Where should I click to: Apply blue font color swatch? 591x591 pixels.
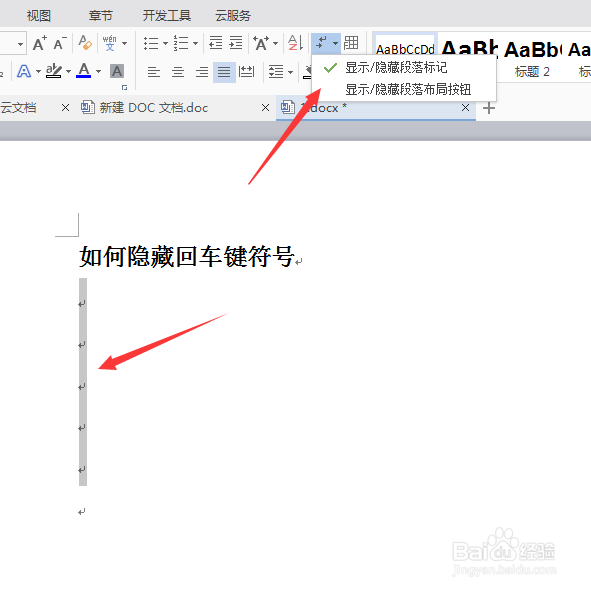[x=84, y=71]
